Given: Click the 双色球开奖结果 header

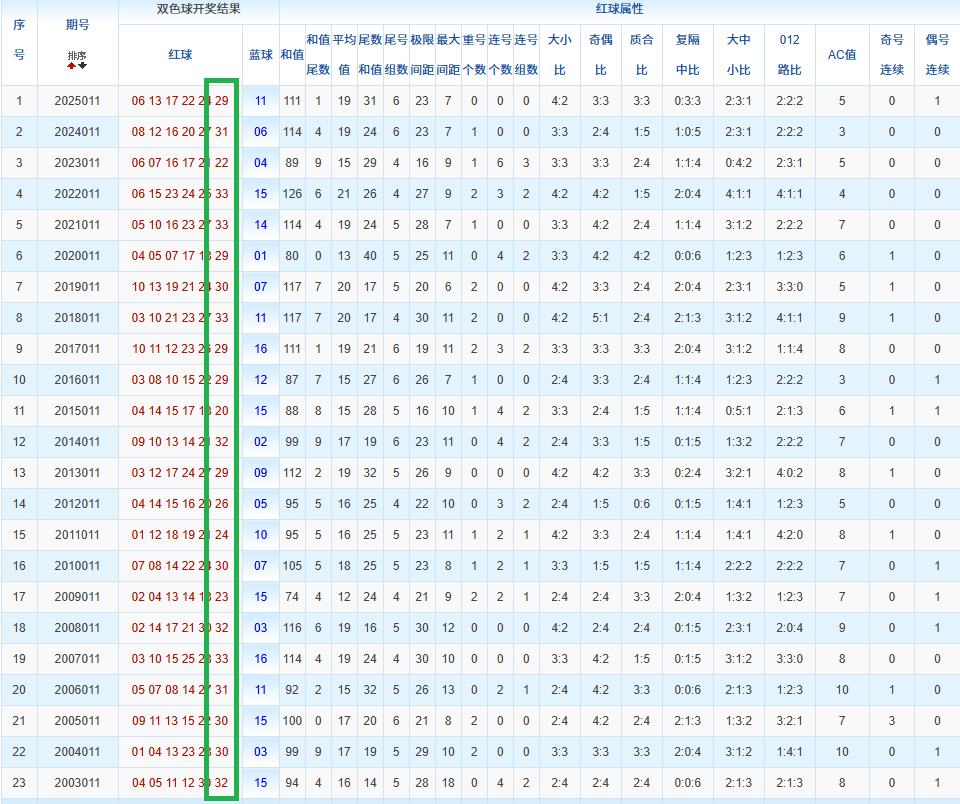Looking at the screenshot, I should pyautogui.click(x=198, y=9).
